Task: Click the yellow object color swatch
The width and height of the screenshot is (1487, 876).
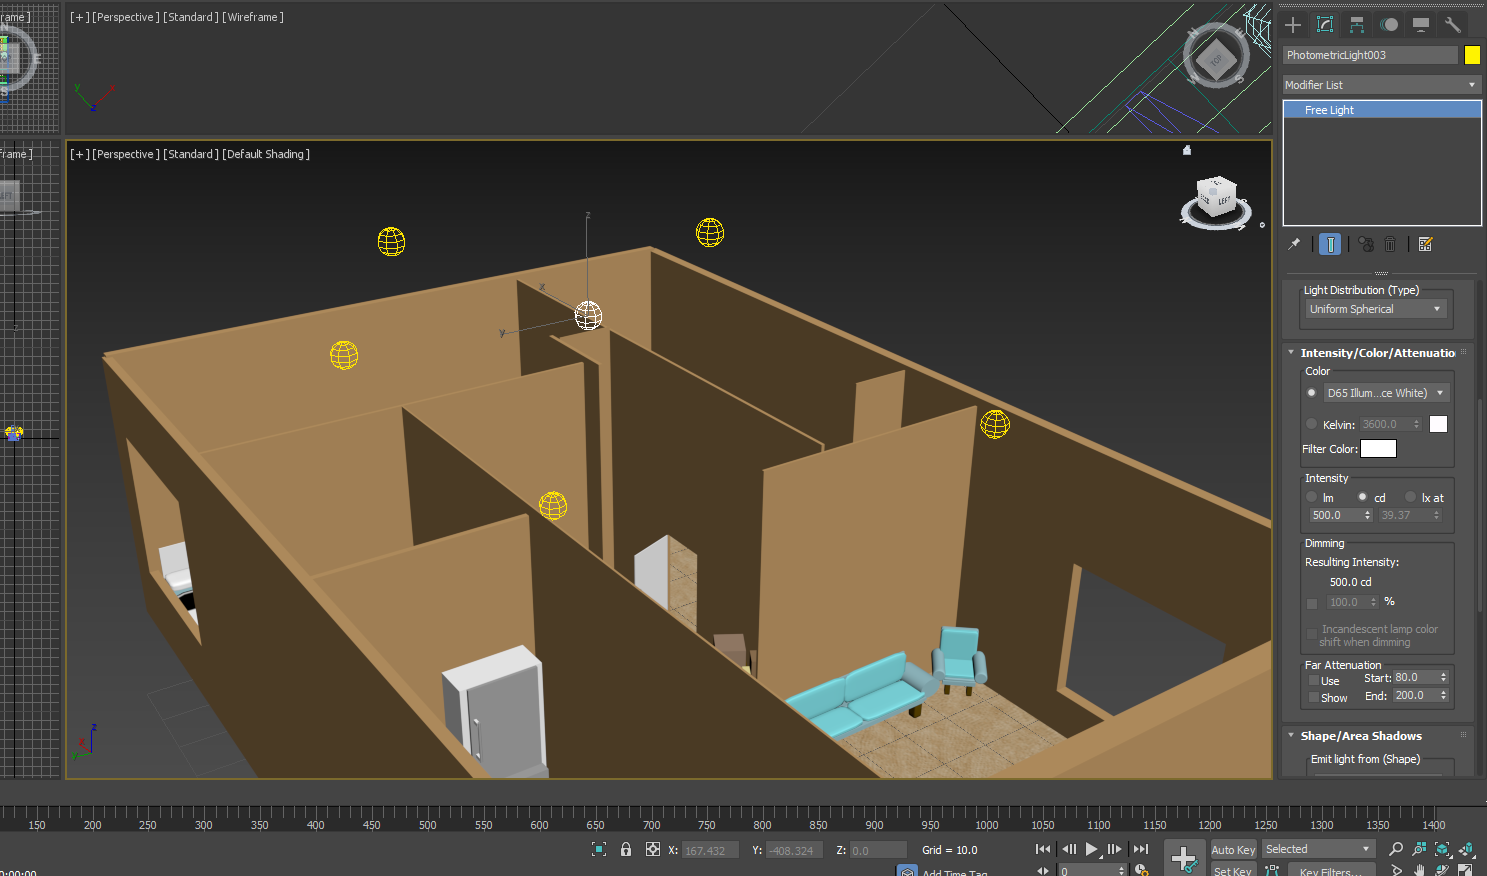Action: point(1472,55)
